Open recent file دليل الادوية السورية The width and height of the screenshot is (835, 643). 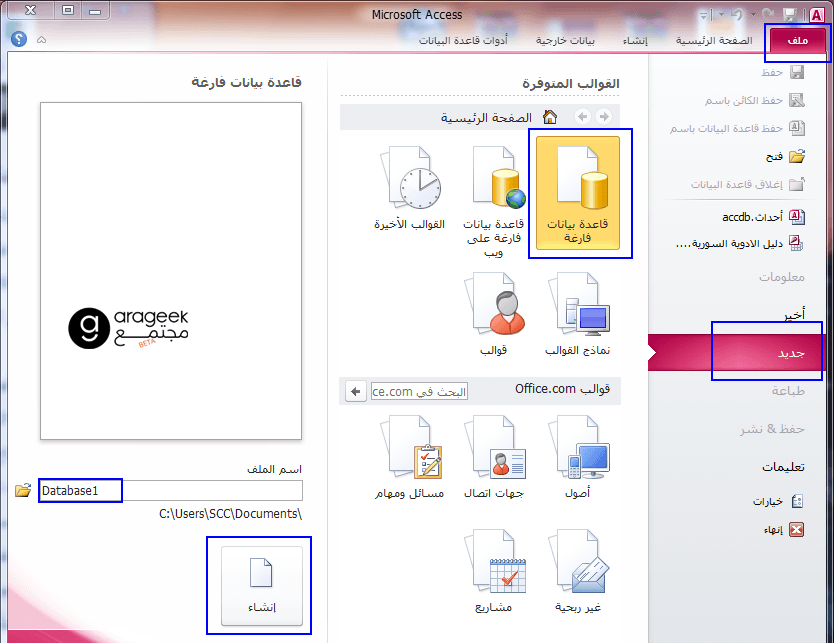(x=739, y=243)
